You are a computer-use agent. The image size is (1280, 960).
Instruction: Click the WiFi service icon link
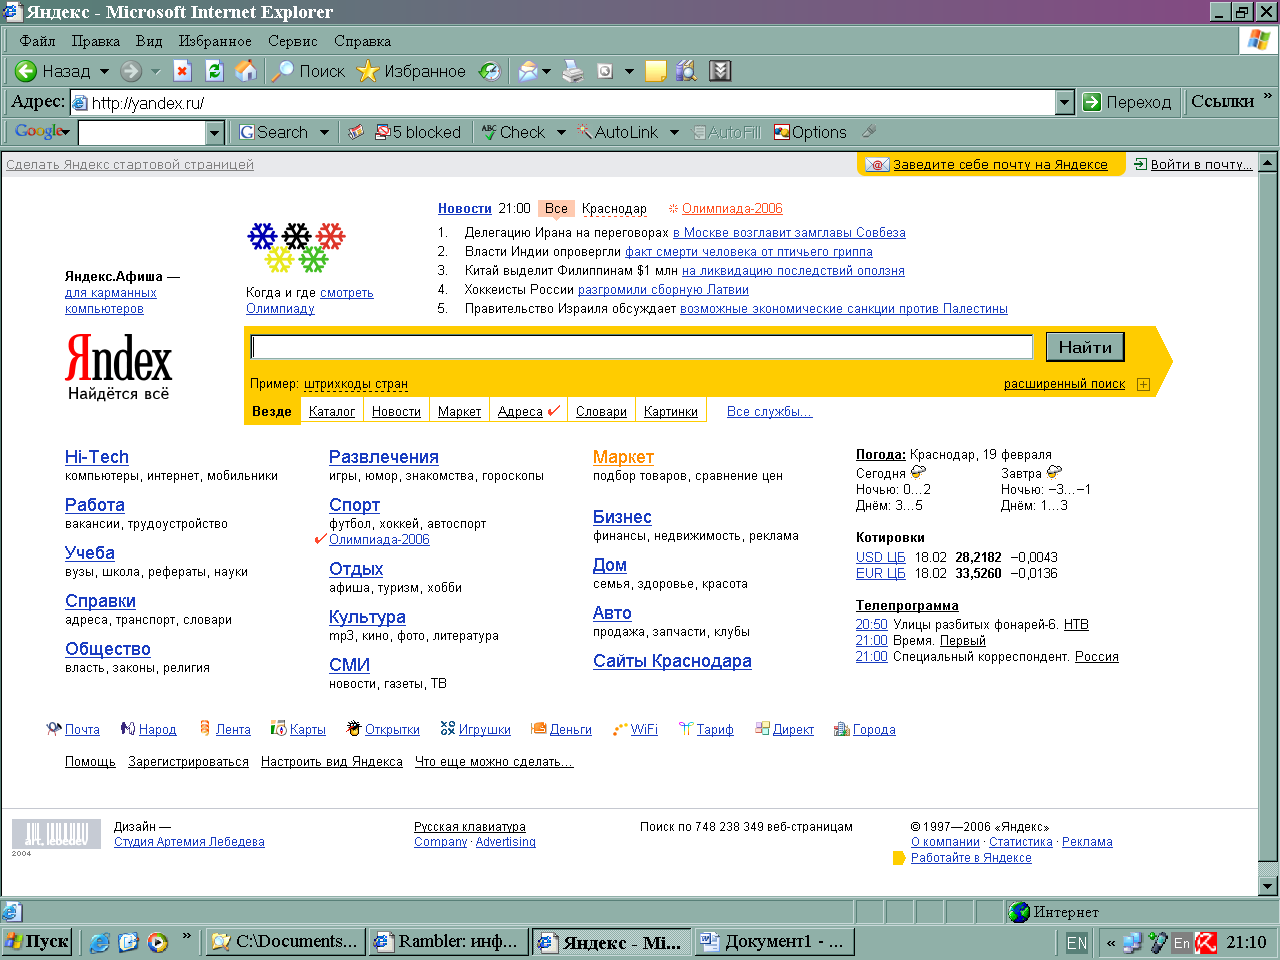[x=635, y=729]
